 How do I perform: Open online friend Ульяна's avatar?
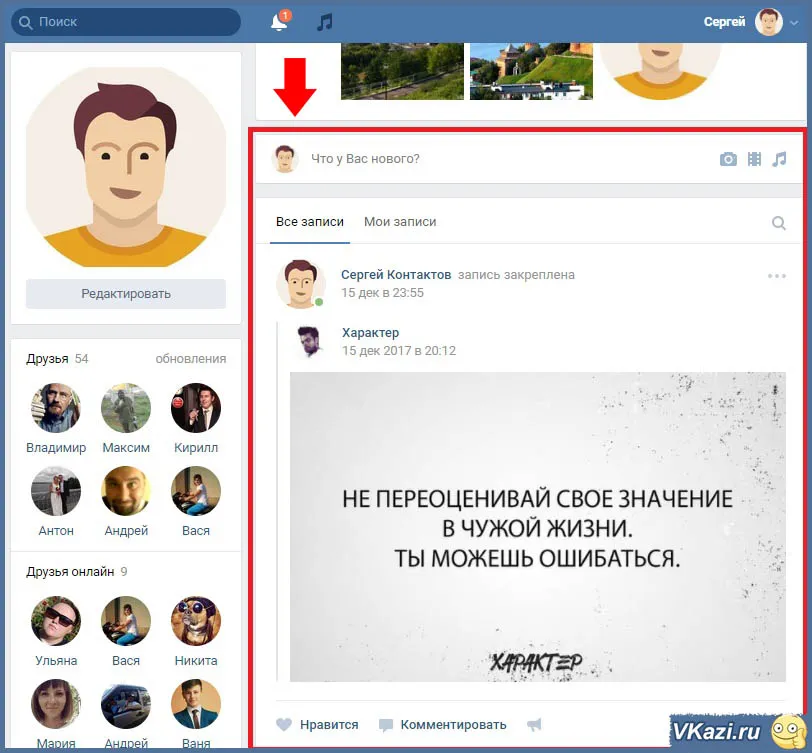click(x=56, y=621)
